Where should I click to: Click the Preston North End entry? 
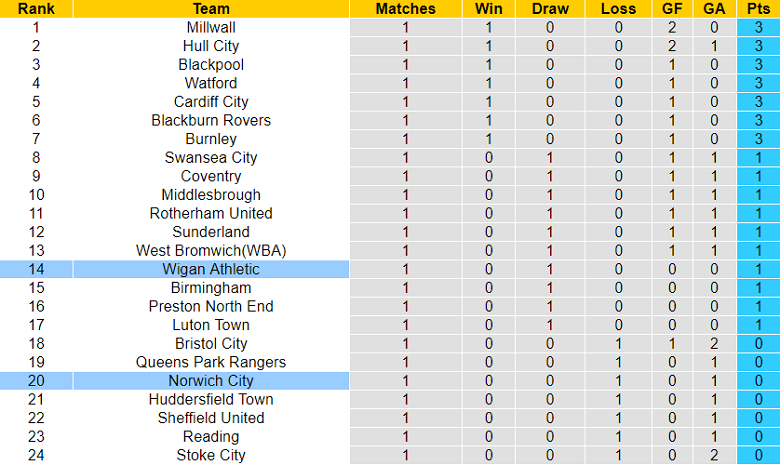[211, 306]
